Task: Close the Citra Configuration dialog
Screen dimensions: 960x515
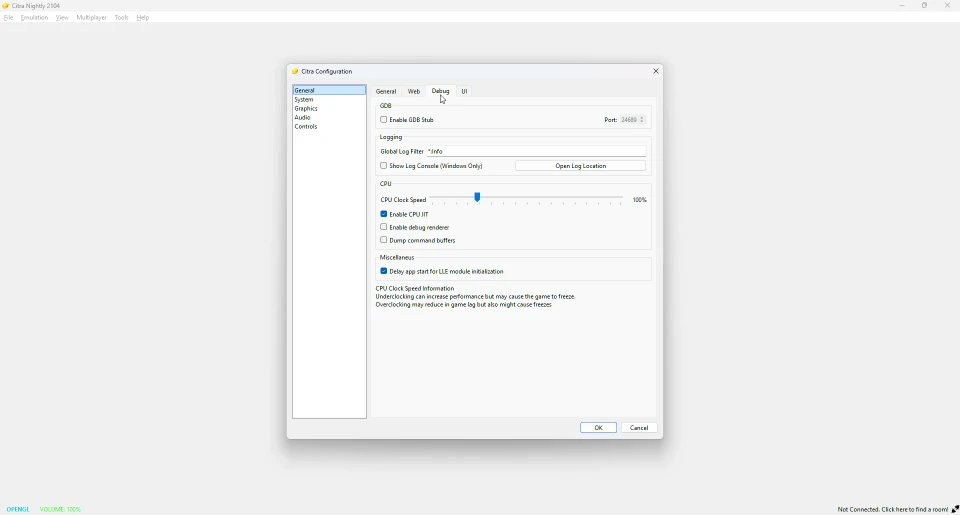Action: (656, 71)
